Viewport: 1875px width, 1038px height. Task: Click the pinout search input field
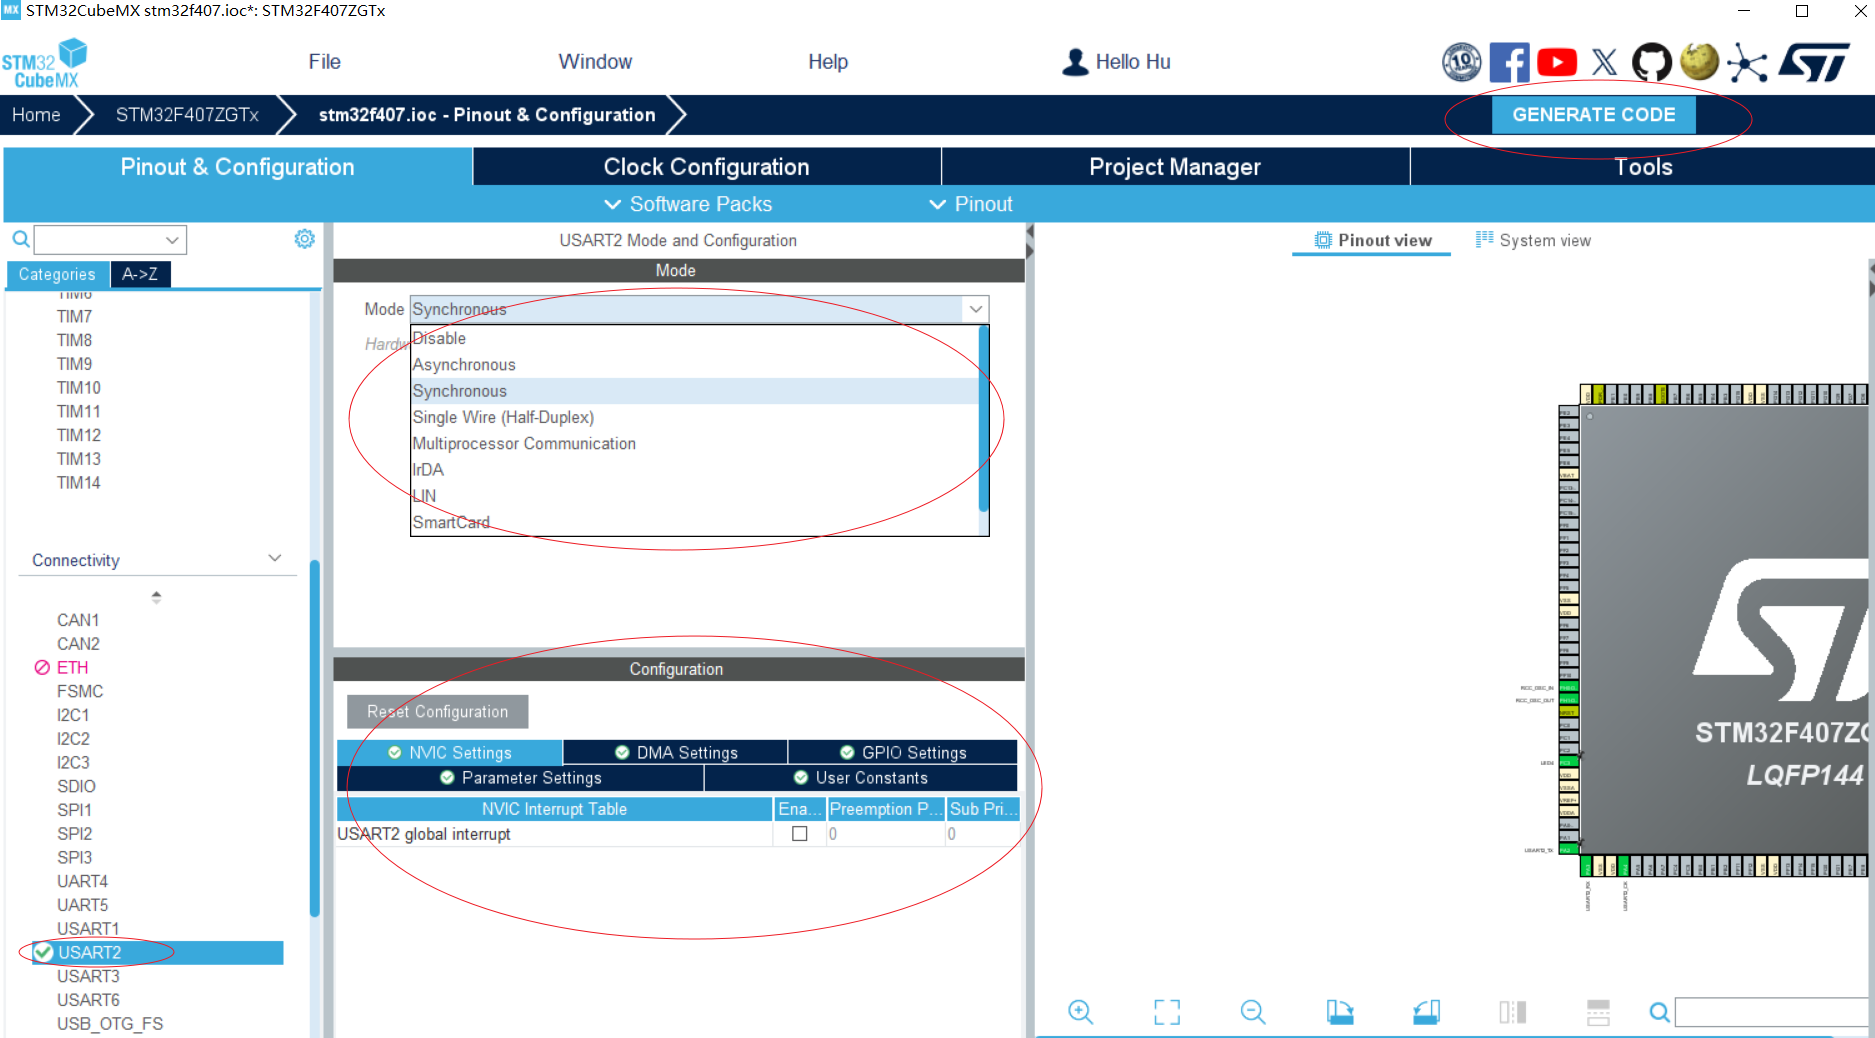(x=1772, y=1012)
